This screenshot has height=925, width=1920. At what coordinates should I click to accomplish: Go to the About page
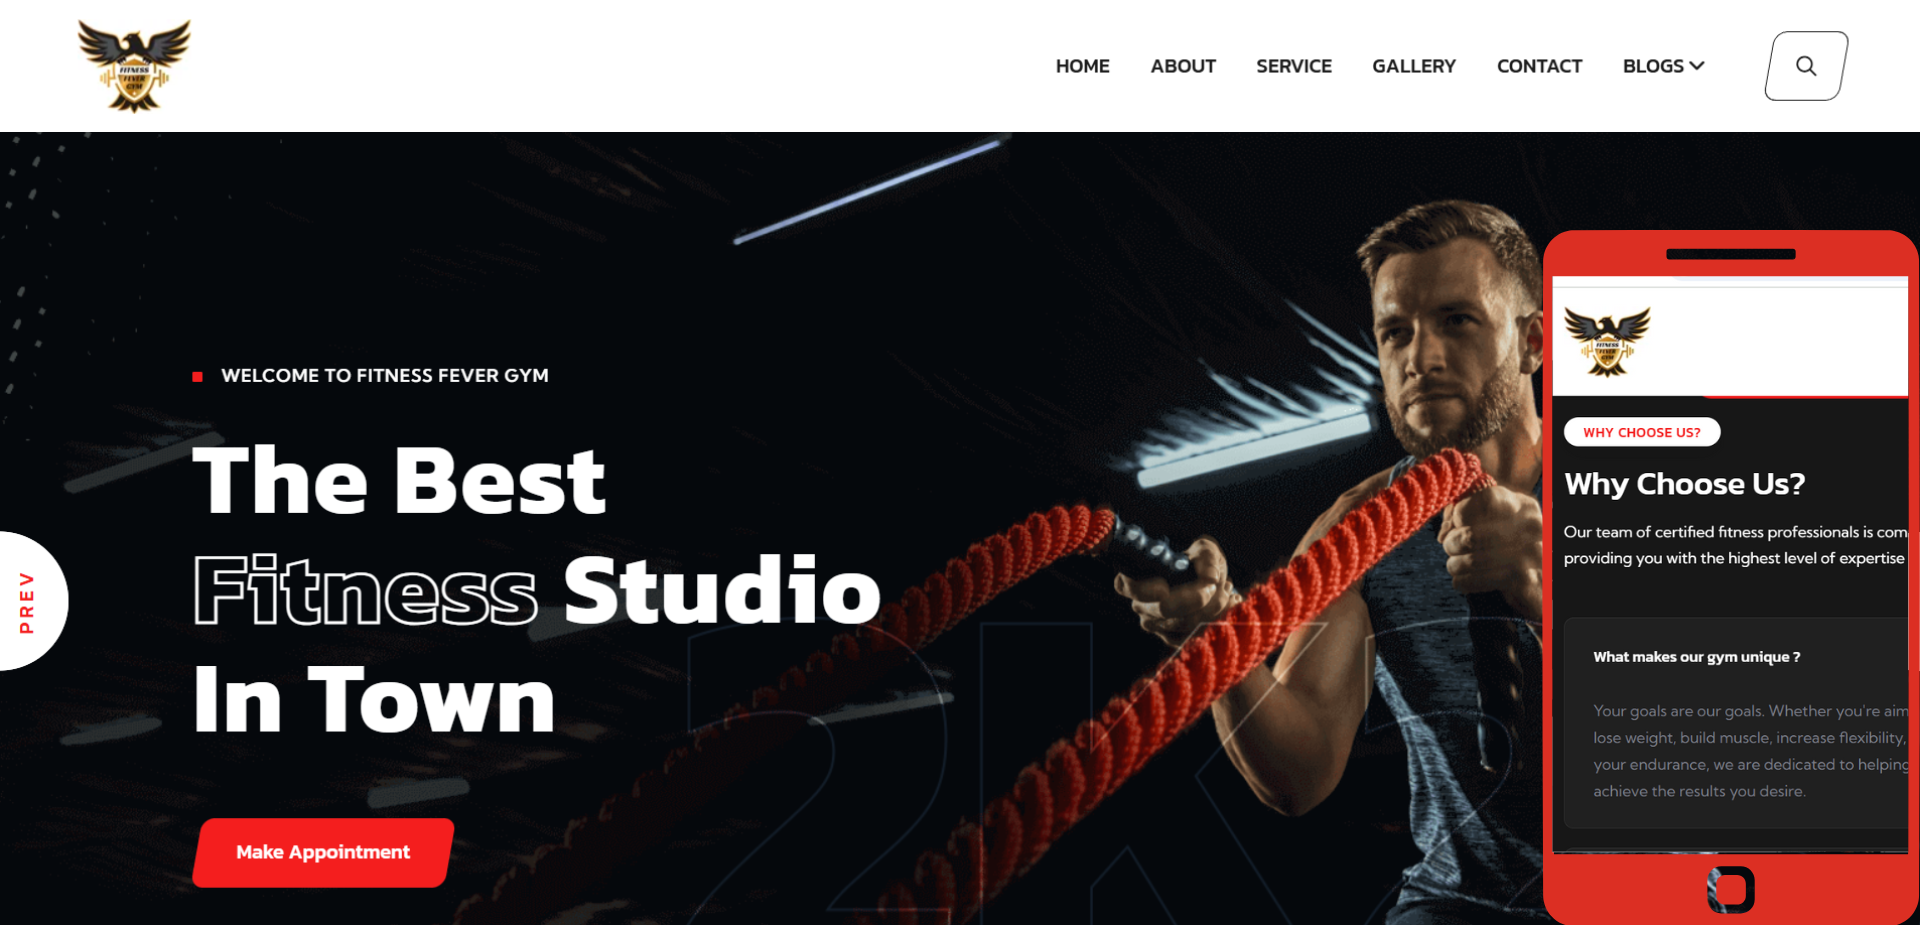[x=1183, y=66]
